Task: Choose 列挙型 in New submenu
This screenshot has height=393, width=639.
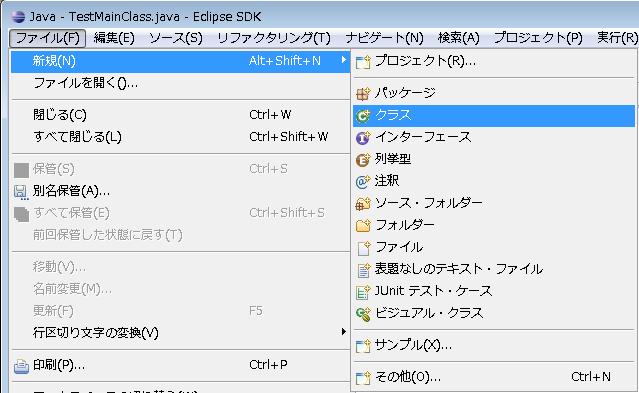Action: [494, 159]
